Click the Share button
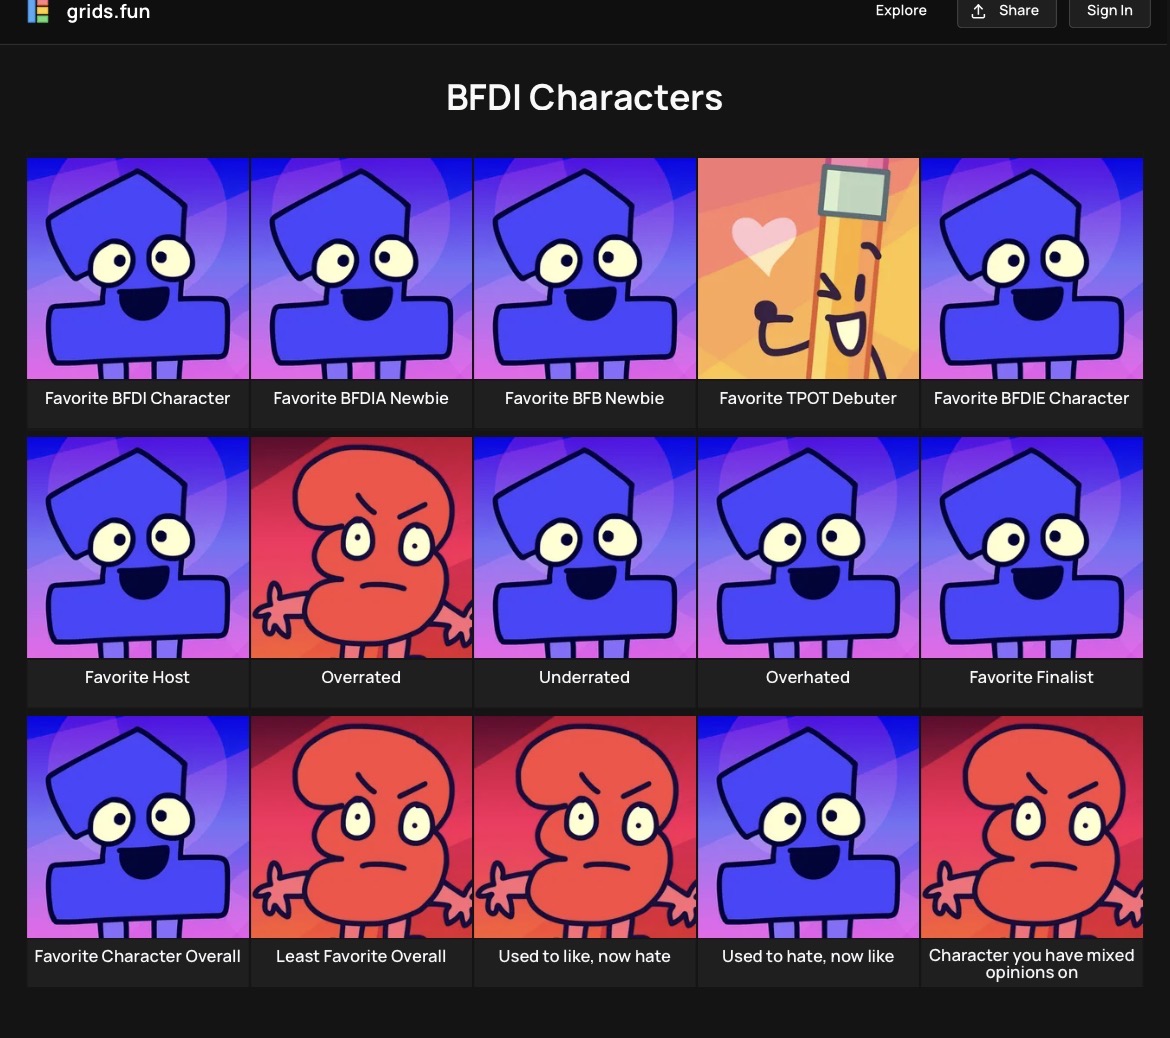 click(1006, 11)
